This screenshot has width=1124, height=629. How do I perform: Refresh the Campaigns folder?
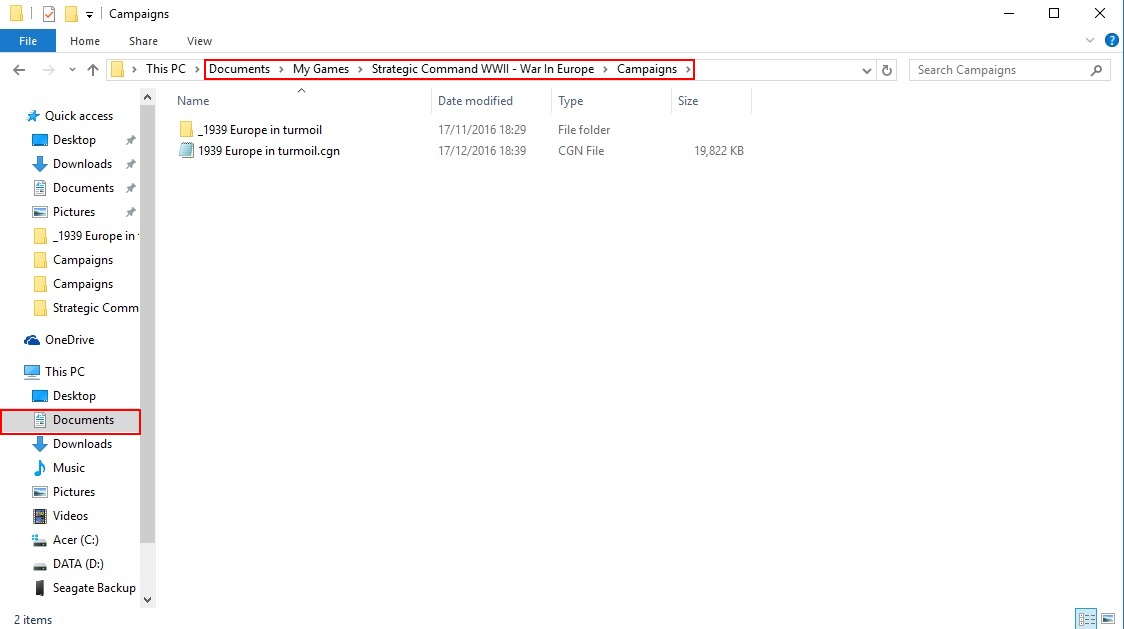point(887,70)
